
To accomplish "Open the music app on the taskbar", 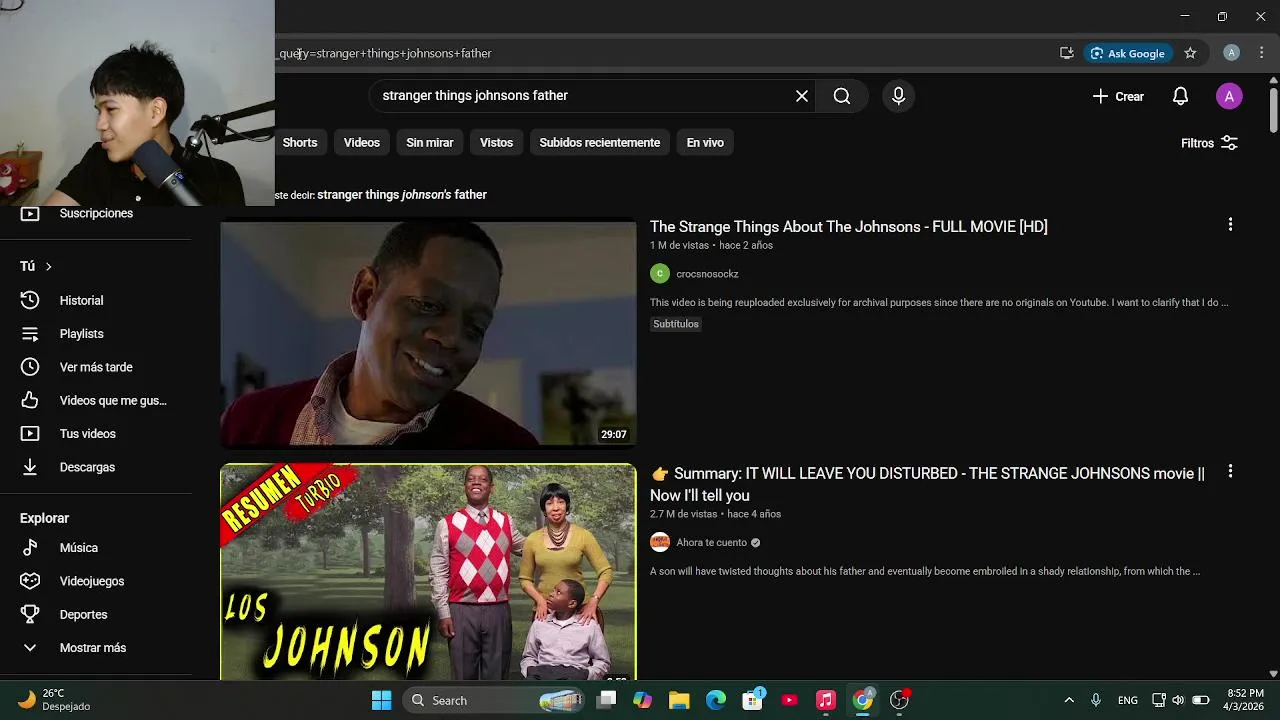I will point(826,700).
